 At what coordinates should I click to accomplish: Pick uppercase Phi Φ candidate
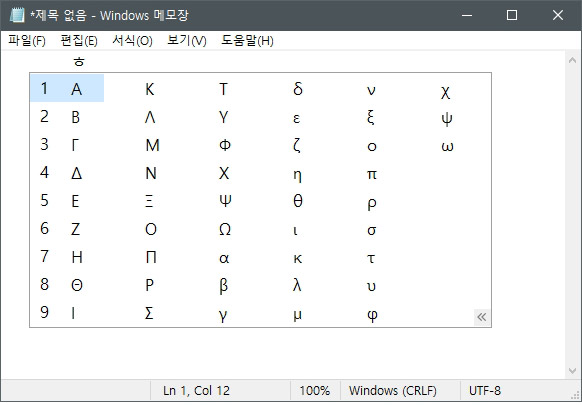click(x=225, y=145)
